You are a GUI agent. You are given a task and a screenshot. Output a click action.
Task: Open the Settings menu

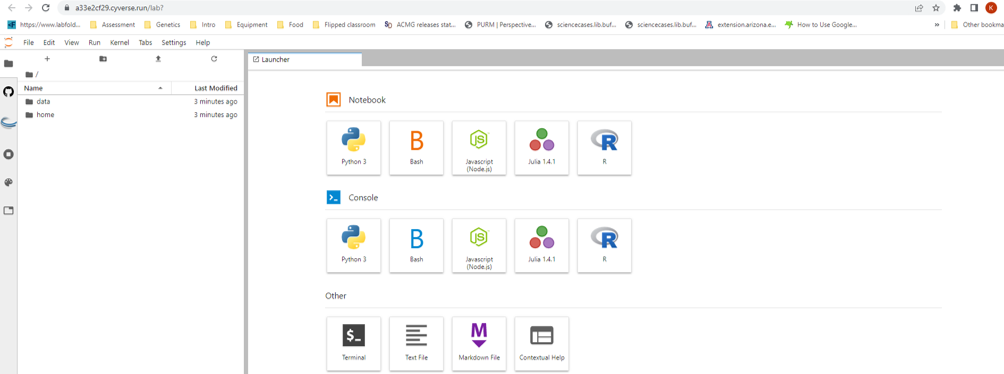pos(174,43)
